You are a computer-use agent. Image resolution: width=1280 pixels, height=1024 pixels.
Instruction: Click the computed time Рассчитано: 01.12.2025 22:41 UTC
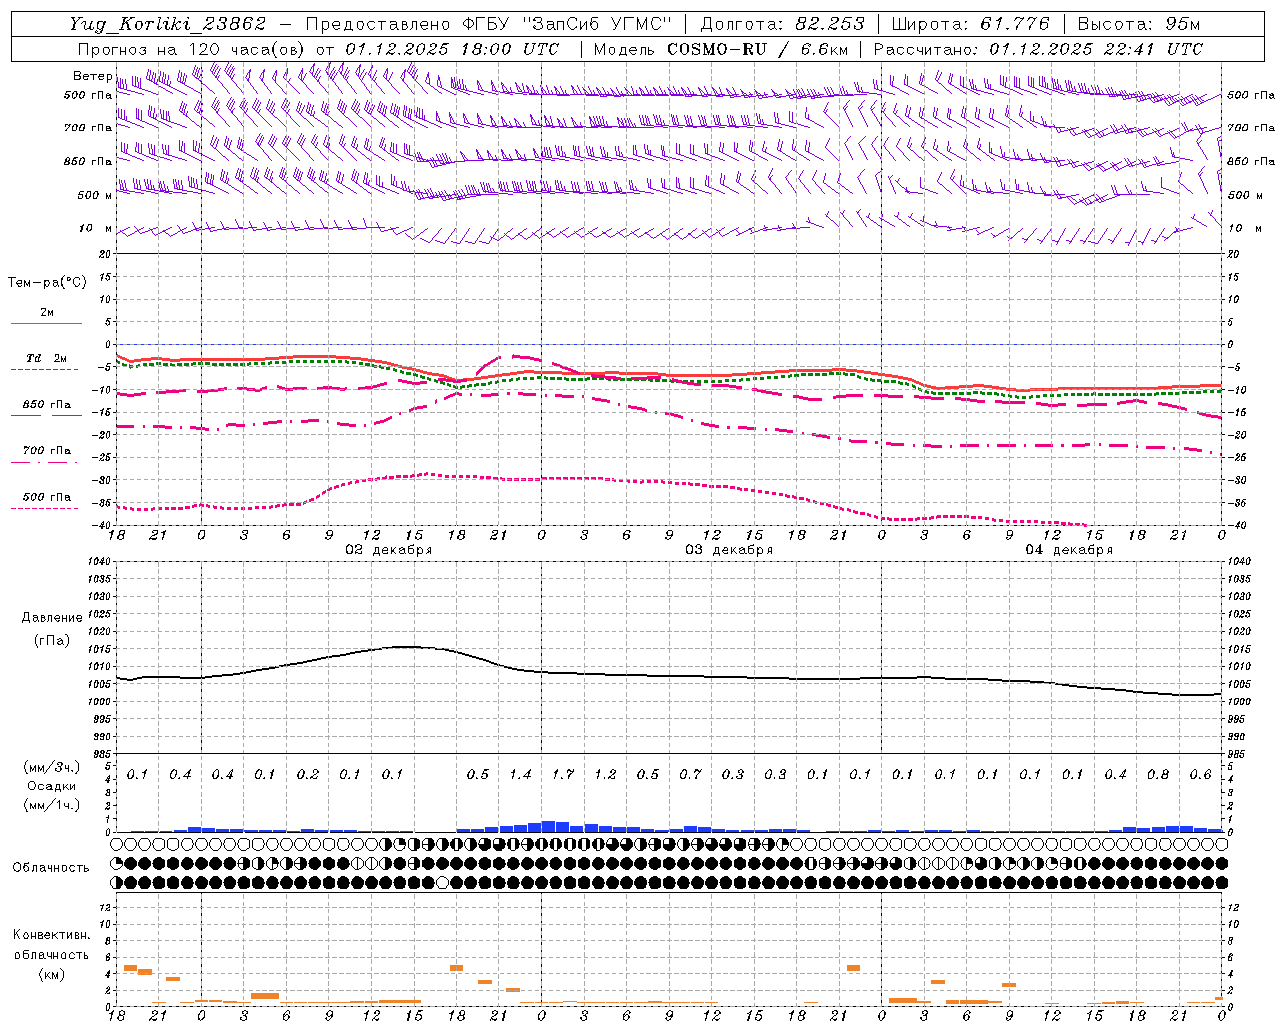click(1038, 49)
